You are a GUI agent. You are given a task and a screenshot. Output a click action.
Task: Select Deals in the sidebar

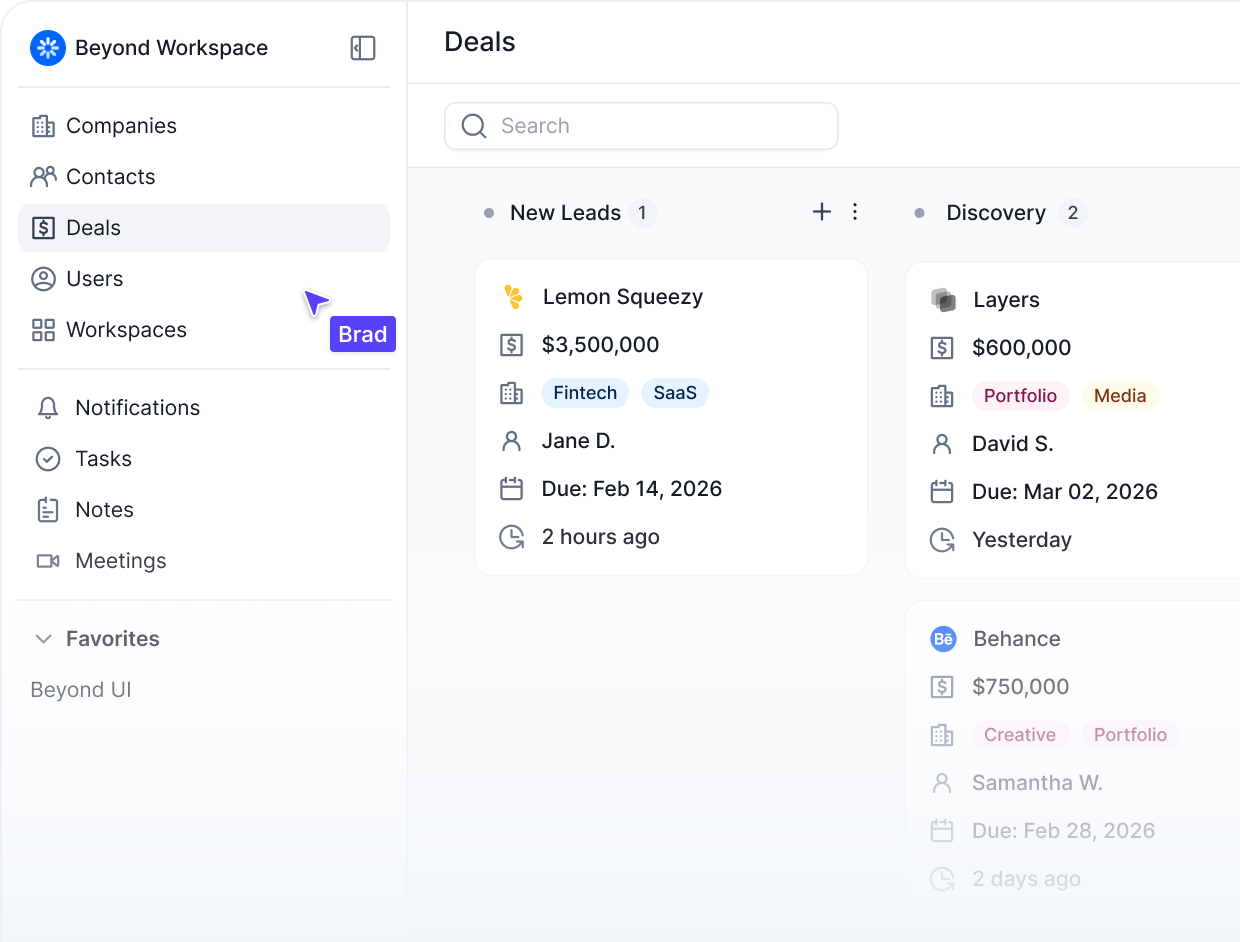[204, 228]
